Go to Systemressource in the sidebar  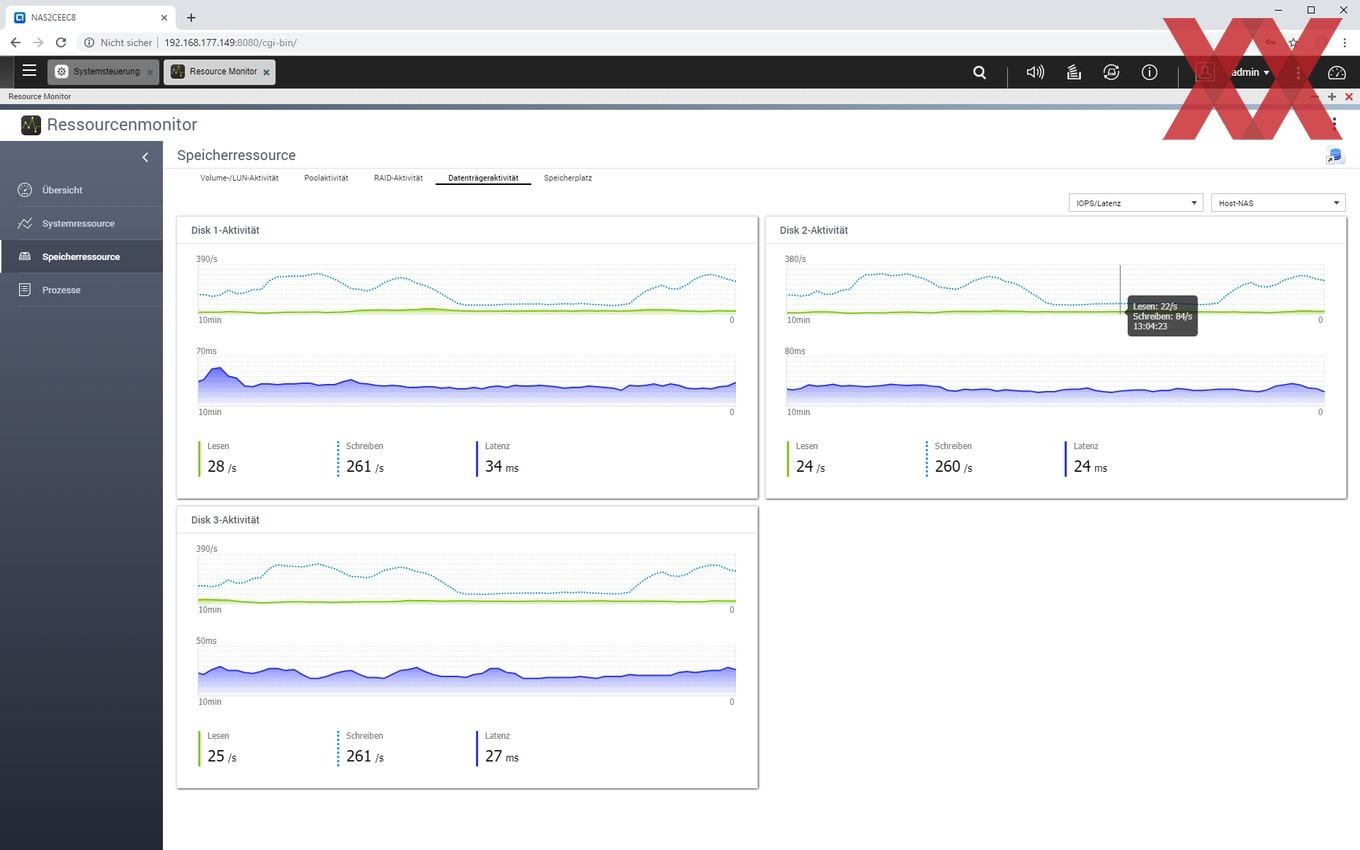click(x=78, y=223)
